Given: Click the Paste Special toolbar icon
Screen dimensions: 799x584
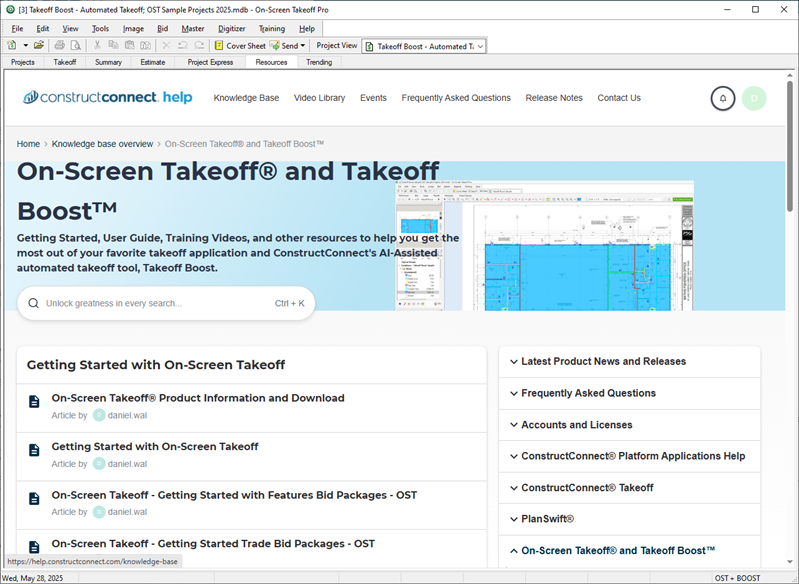Looking at the screenshot, I should pos(146,45).
